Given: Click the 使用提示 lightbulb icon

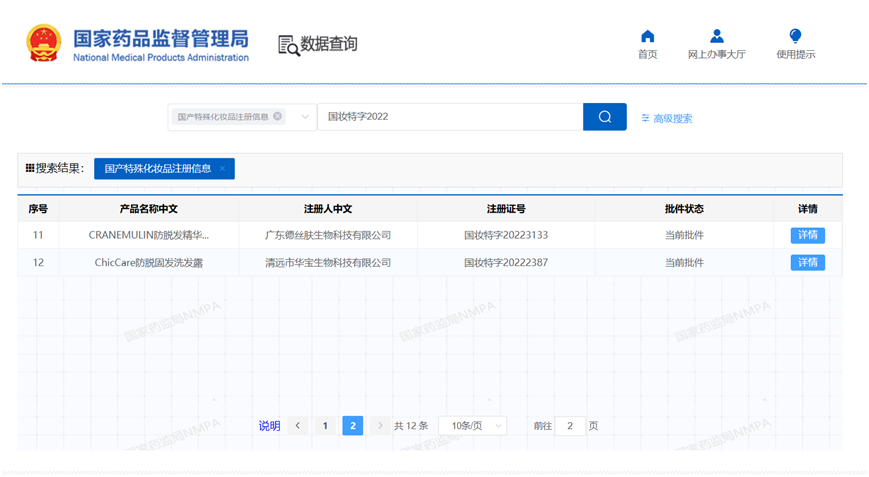Looking at the screenshot, I should tap(795, 37).
